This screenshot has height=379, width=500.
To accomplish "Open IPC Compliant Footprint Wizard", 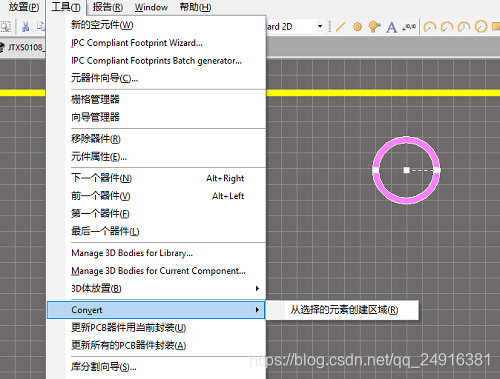I will tap(156, 43).
